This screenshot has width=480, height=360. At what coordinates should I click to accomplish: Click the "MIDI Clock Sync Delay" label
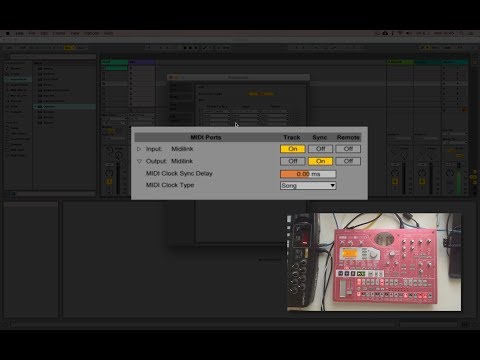click(x=179, y=173)
